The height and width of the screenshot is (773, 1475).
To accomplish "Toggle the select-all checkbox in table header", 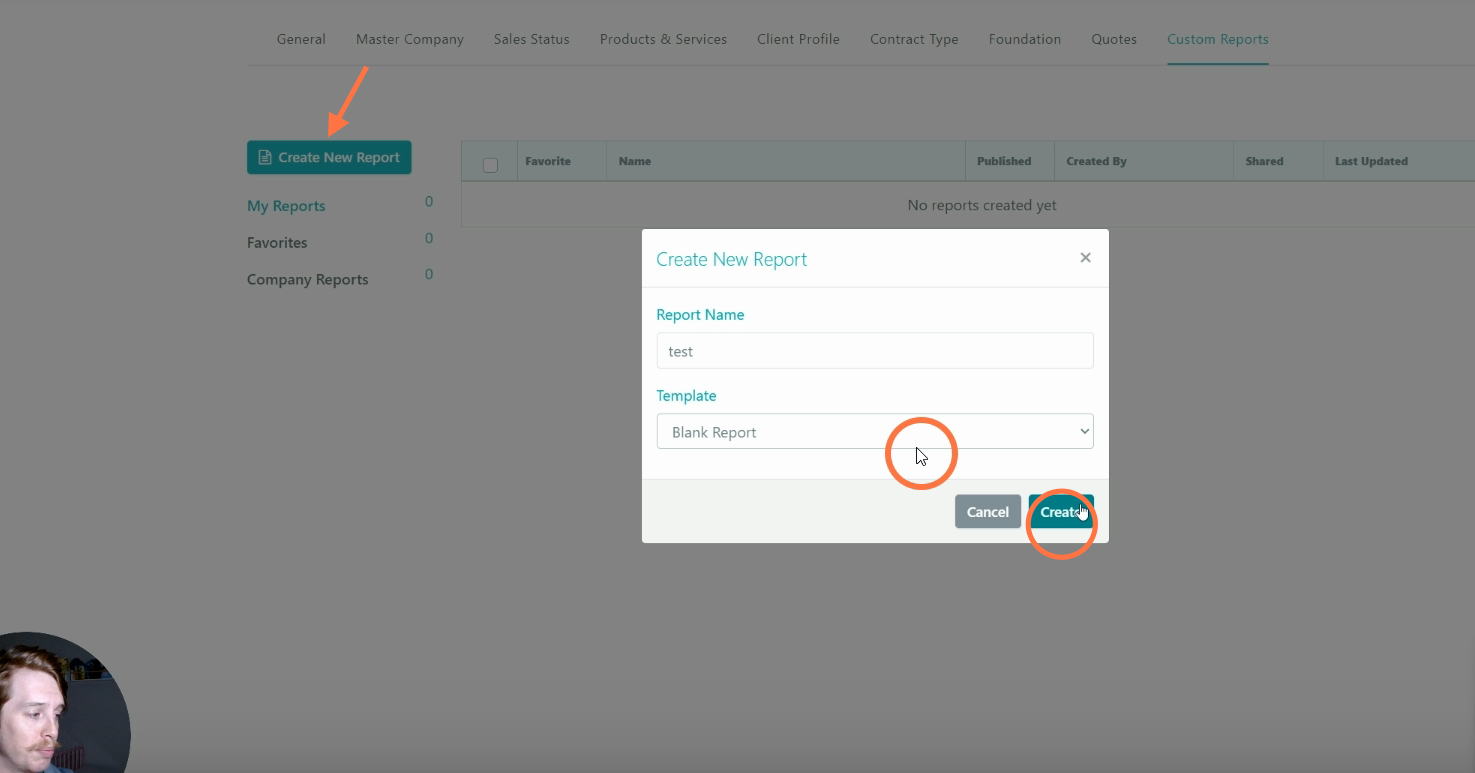I will [x=490, y=165].
